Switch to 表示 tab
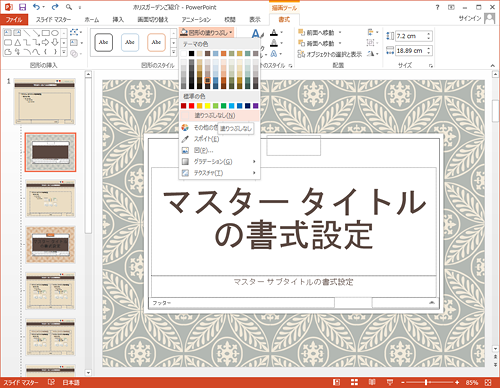500x388 pixels. click(255, 20)
